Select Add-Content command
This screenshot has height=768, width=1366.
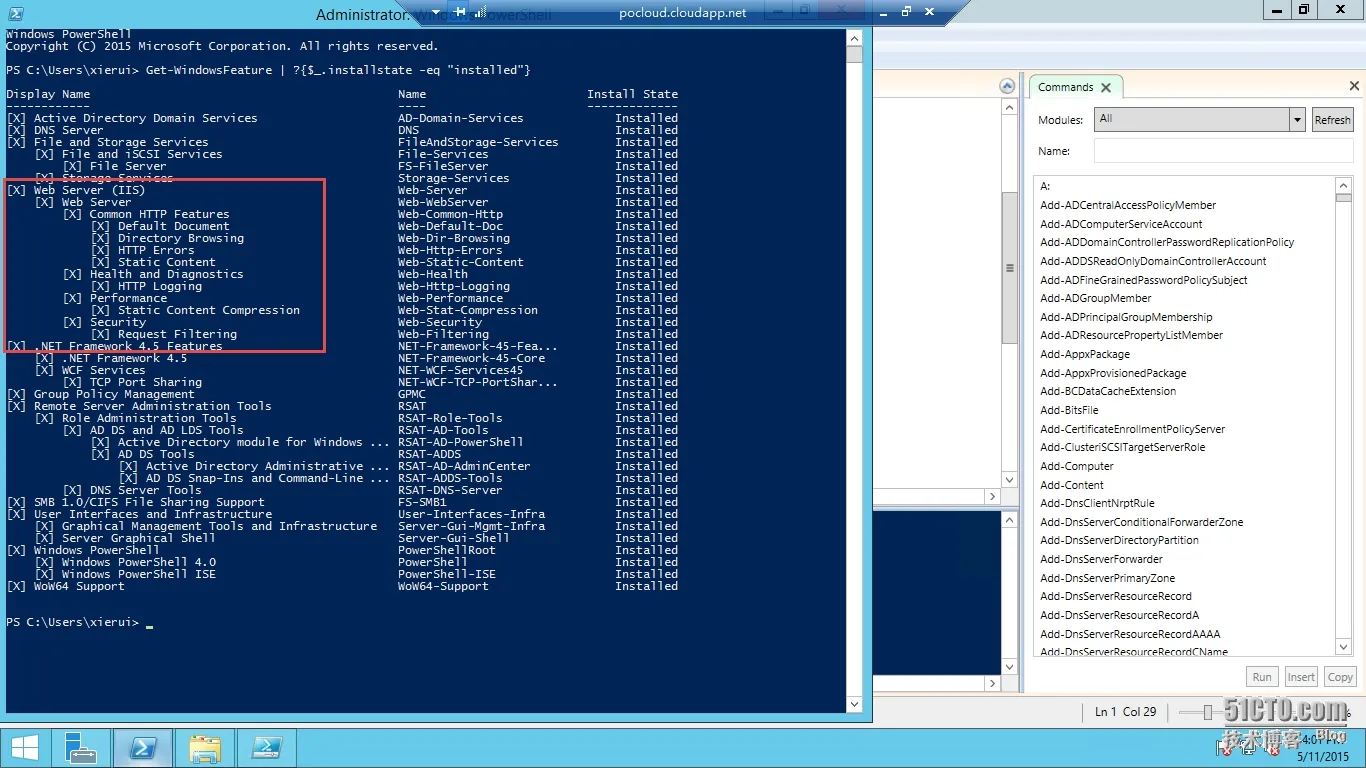pos(1072,485)
